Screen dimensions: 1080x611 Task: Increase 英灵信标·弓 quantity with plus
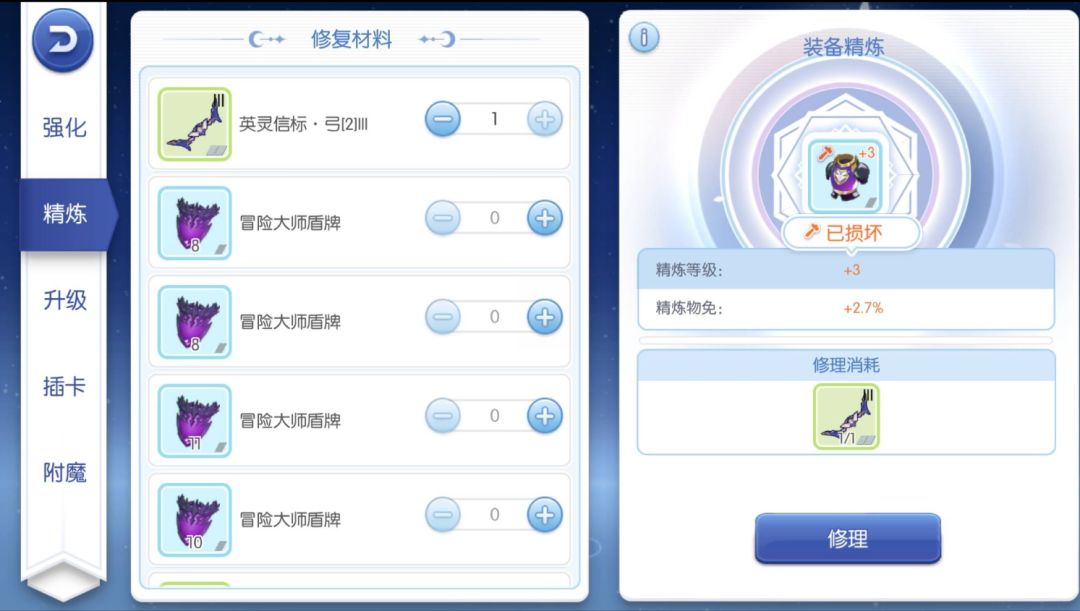(x=545, y=119)
